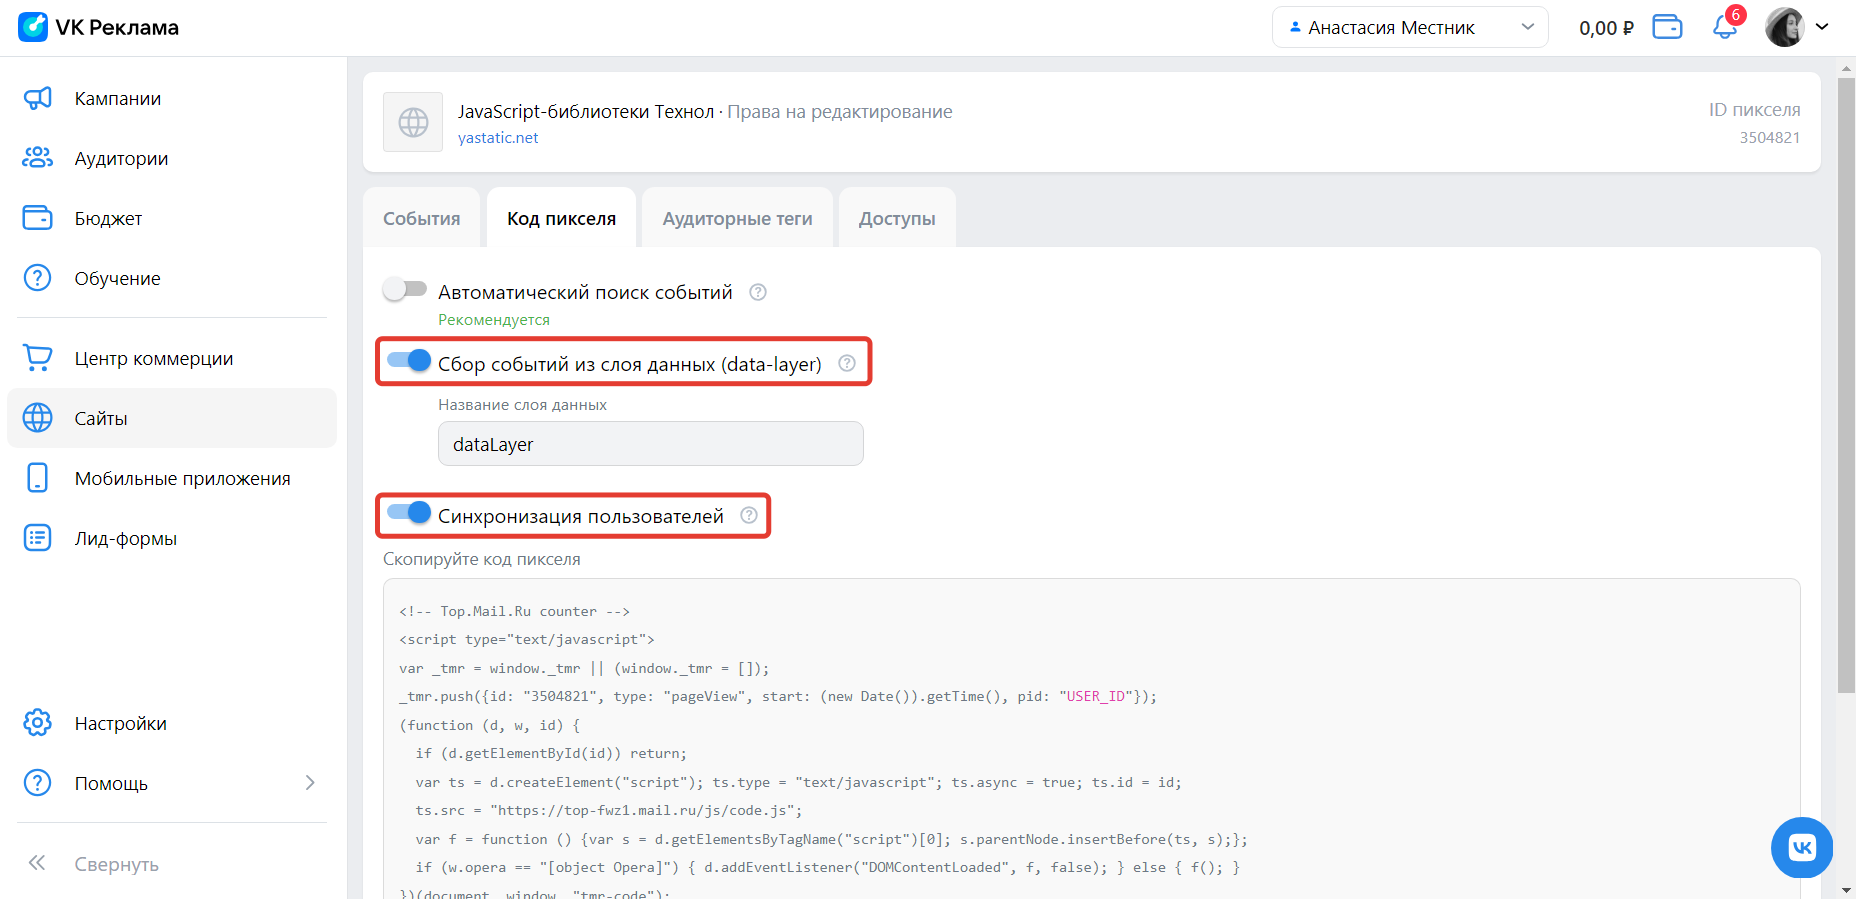Click help icon beside Автоматический поиск событий

[x=758, y=292]
